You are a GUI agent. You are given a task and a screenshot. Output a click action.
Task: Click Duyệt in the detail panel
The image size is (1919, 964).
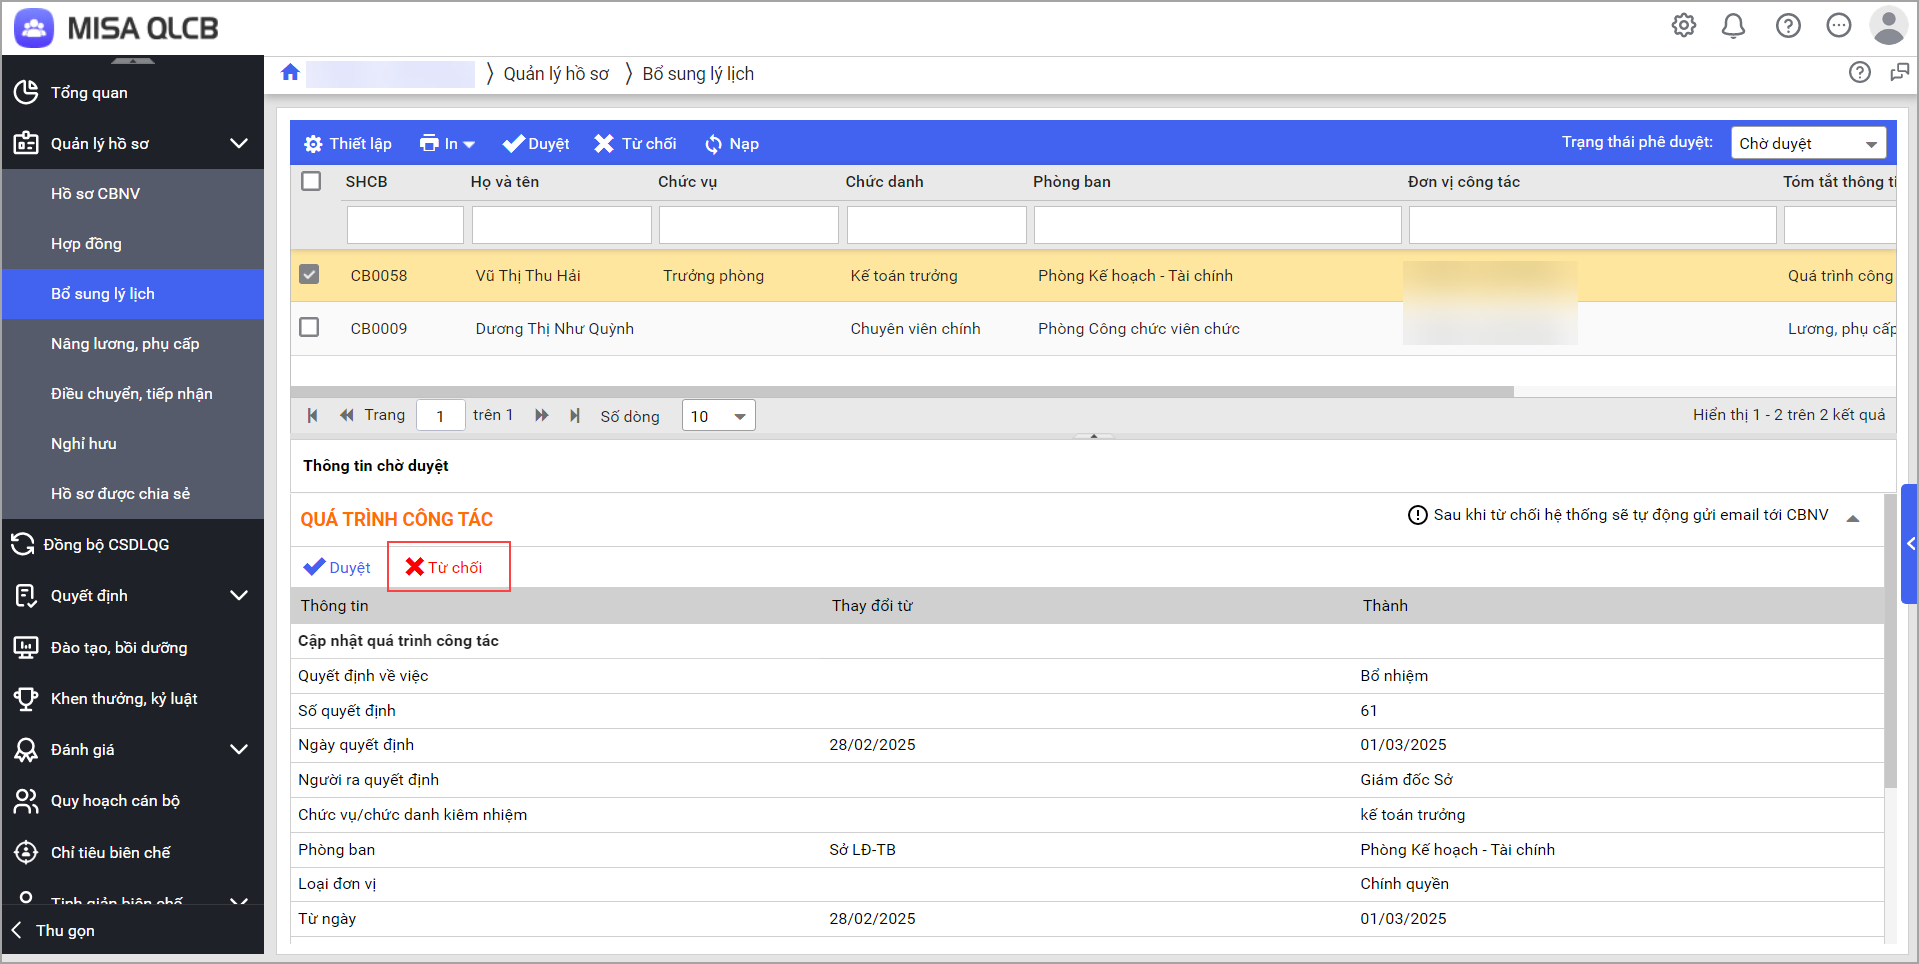pos(337,567)
